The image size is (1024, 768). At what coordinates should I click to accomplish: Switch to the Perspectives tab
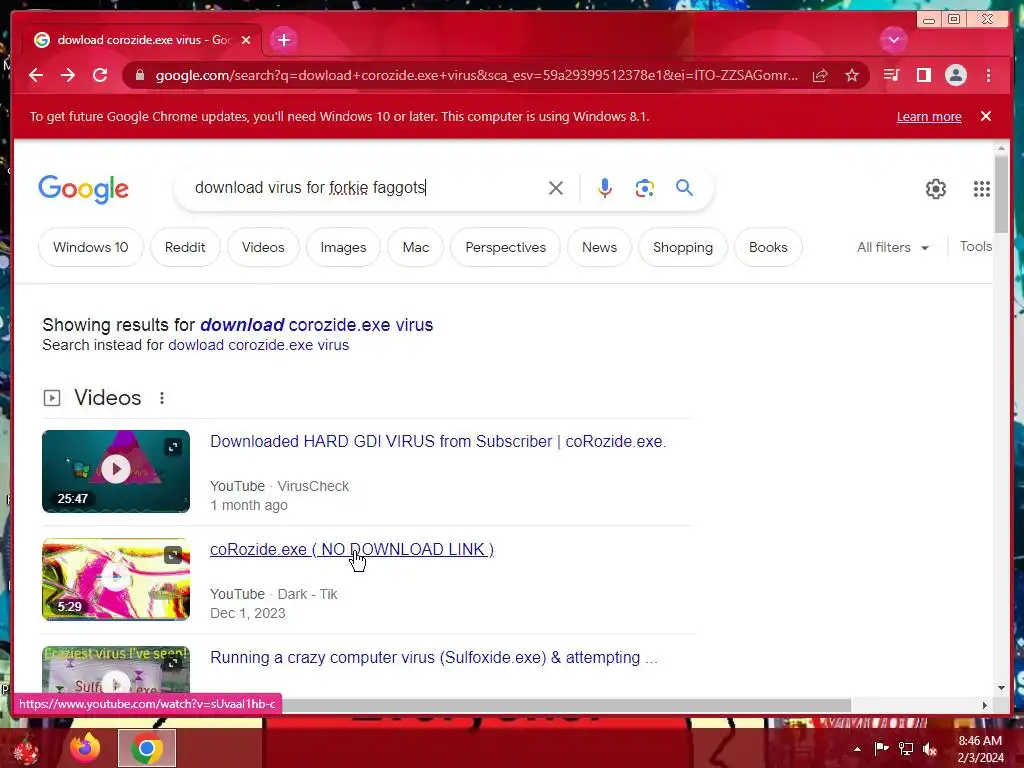(x=505, y=248)
